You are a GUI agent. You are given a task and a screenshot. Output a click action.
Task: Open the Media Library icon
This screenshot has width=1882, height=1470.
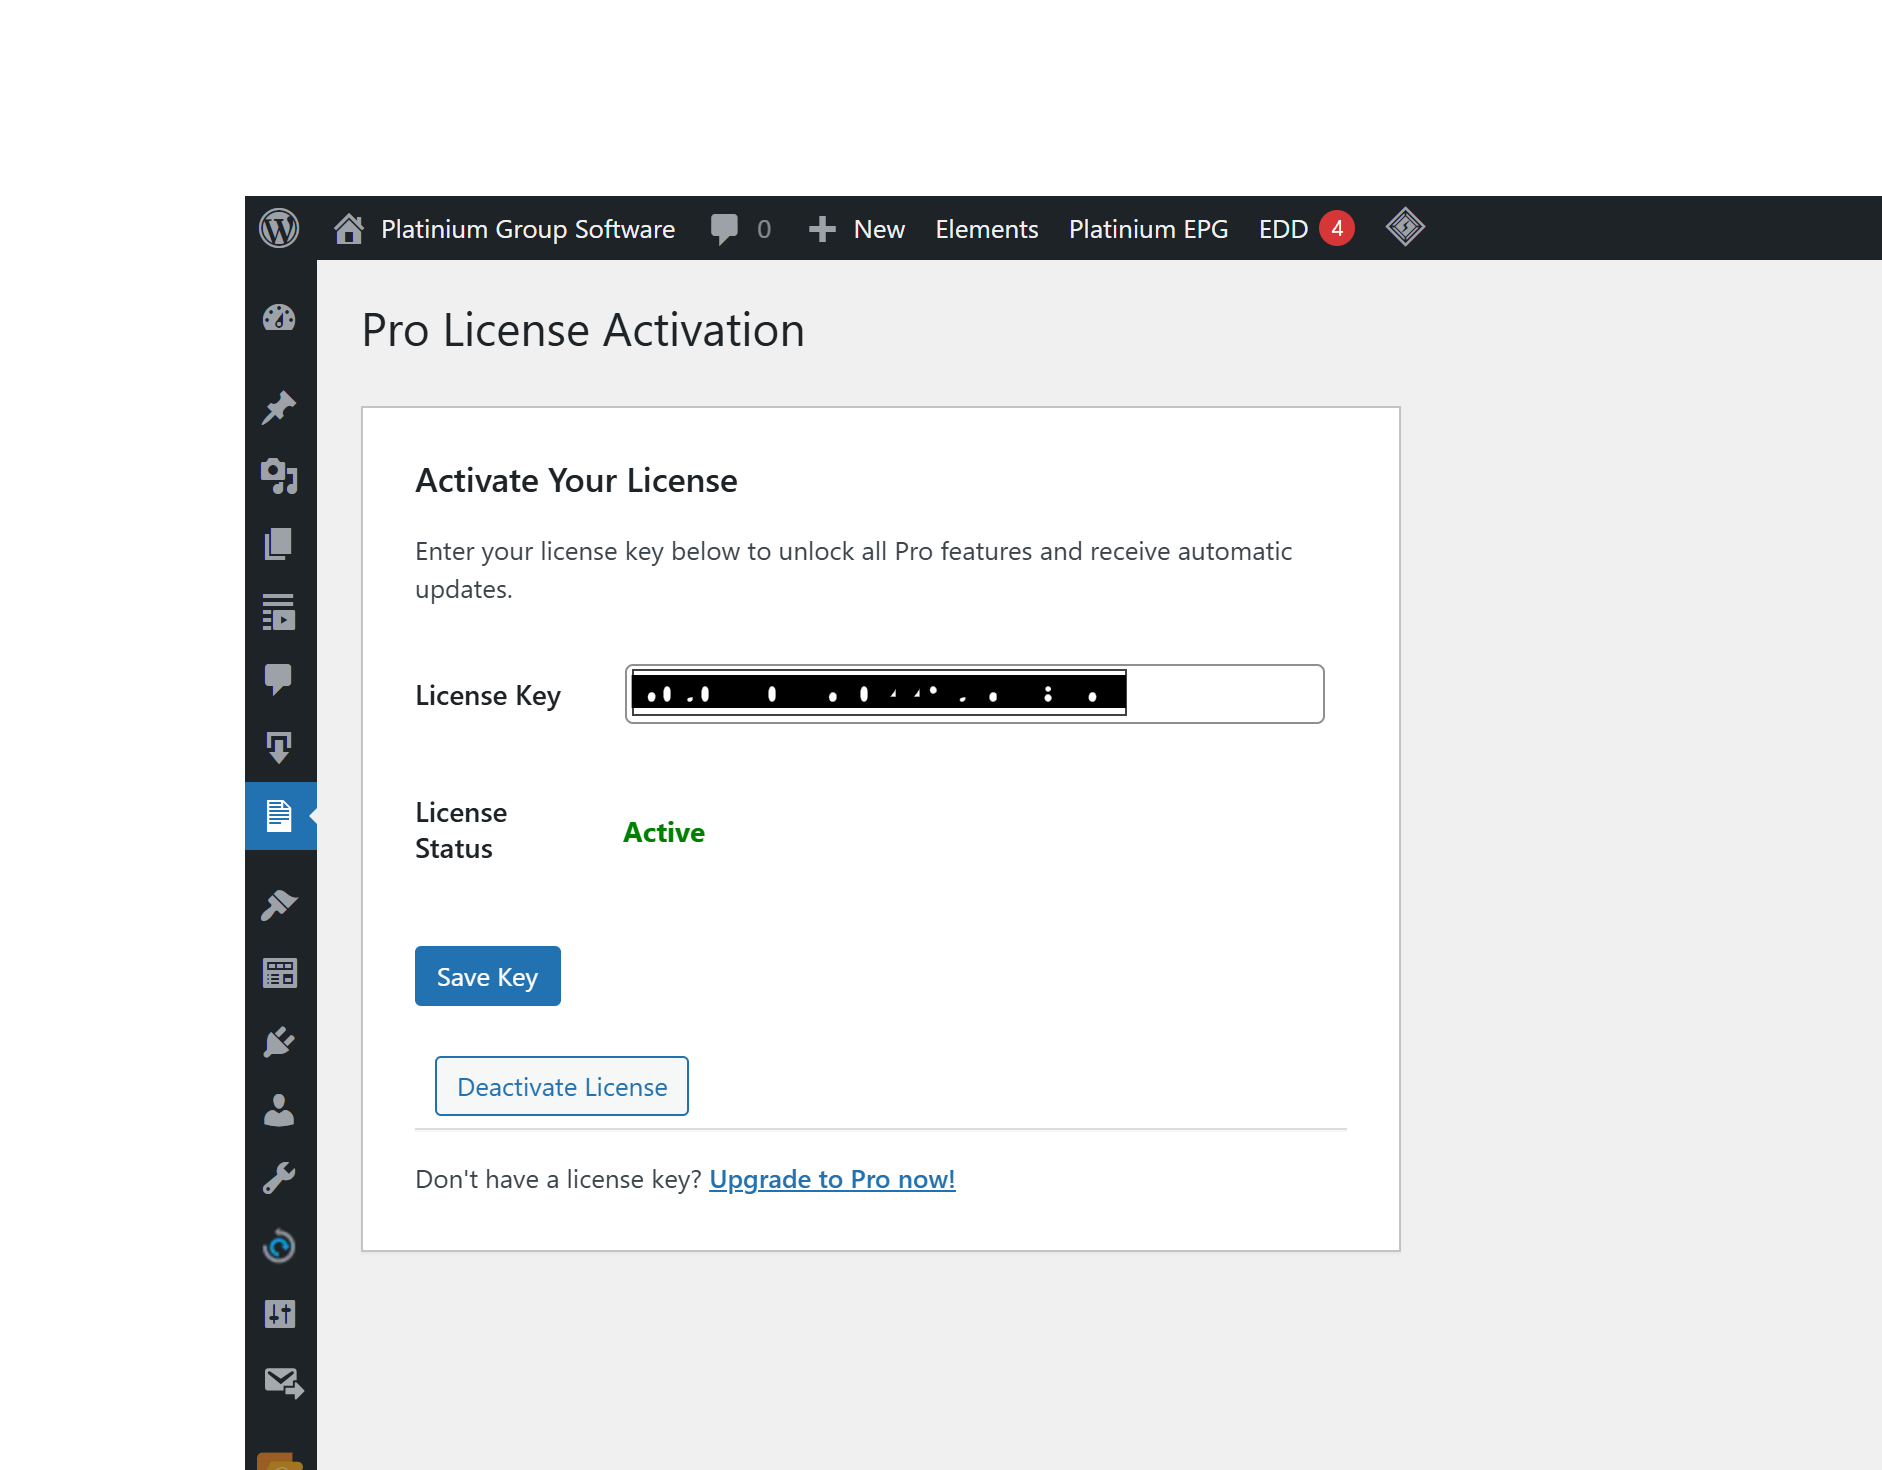point(281,477)
